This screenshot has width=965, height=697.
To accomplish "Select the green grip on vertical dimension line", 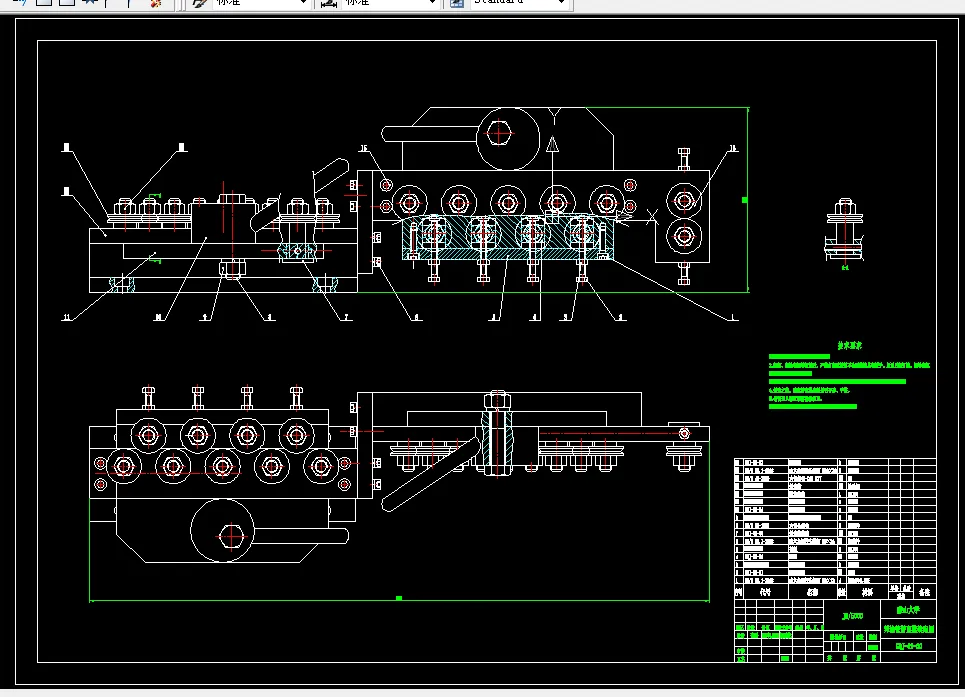I will coord(745,200).
